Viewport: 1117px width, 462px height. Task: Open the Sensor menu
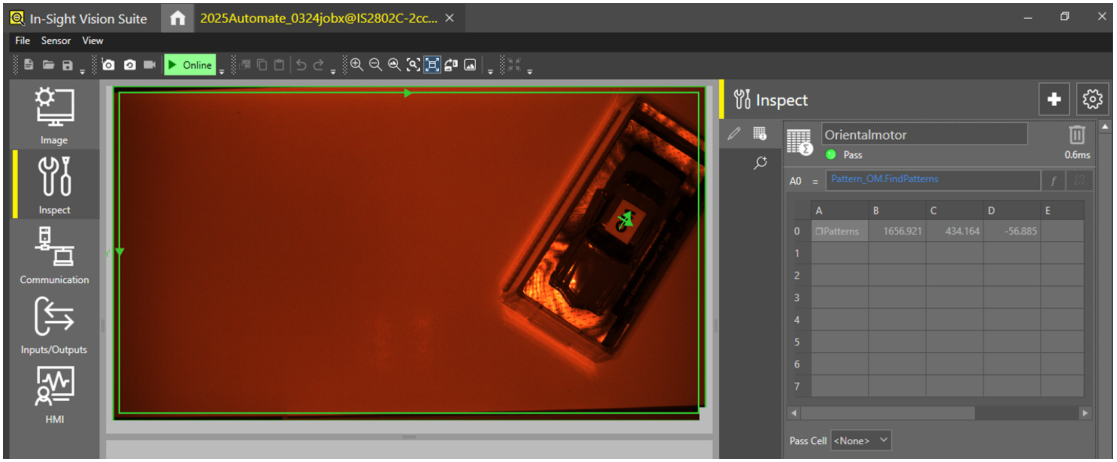(55, 41)
